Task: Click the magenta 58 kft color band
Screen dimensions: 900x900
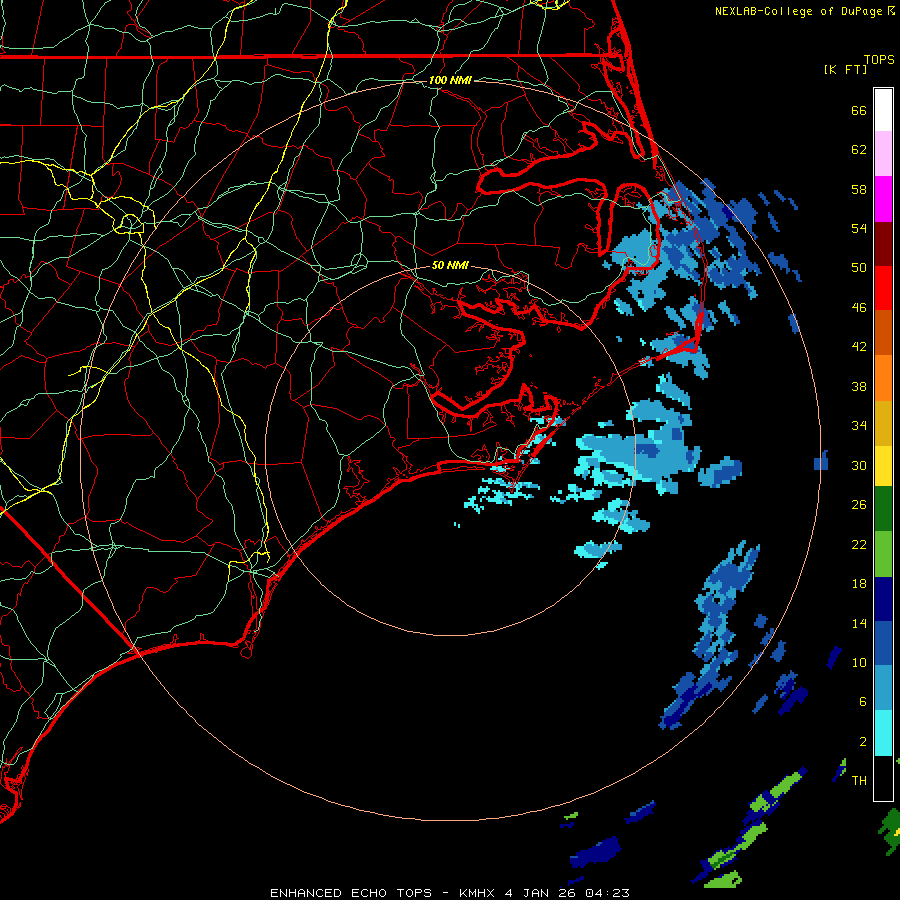Action: pos(883,199)
